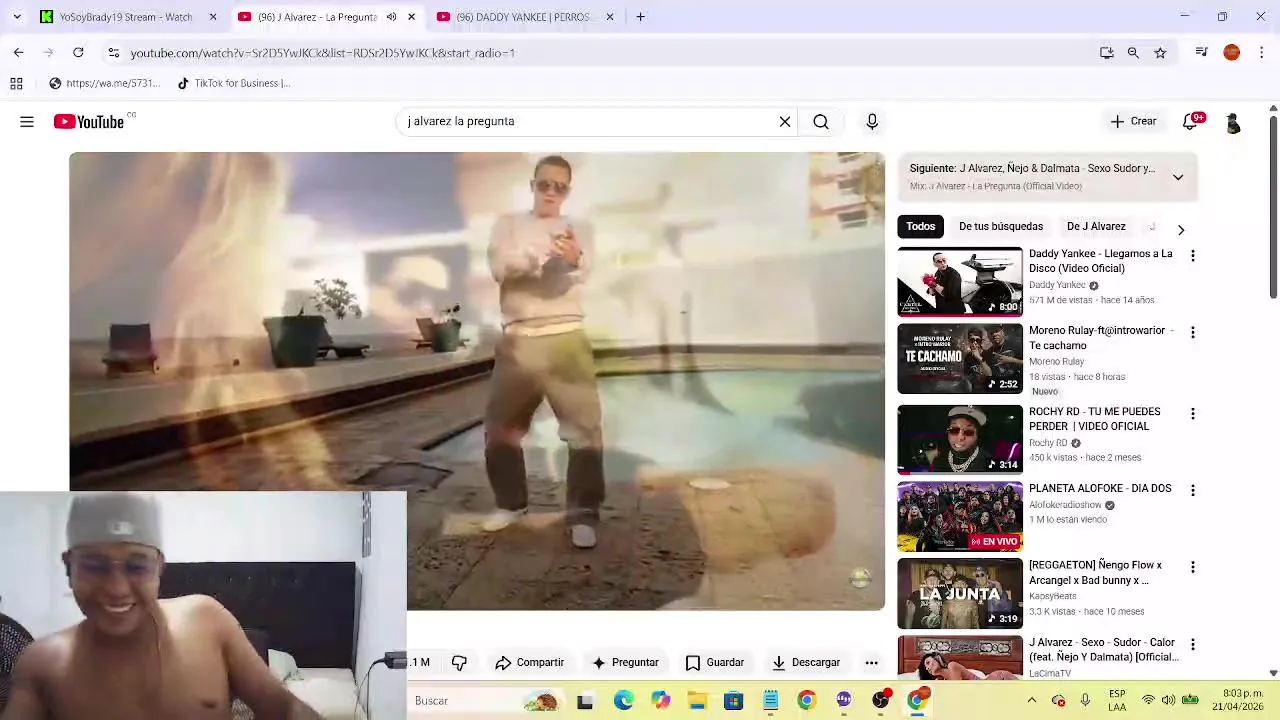The width and height of the screenshot is (1280, 720).
Task: Open the La Junta reggaeton thumbnail
Action: (x=960, y=593)
